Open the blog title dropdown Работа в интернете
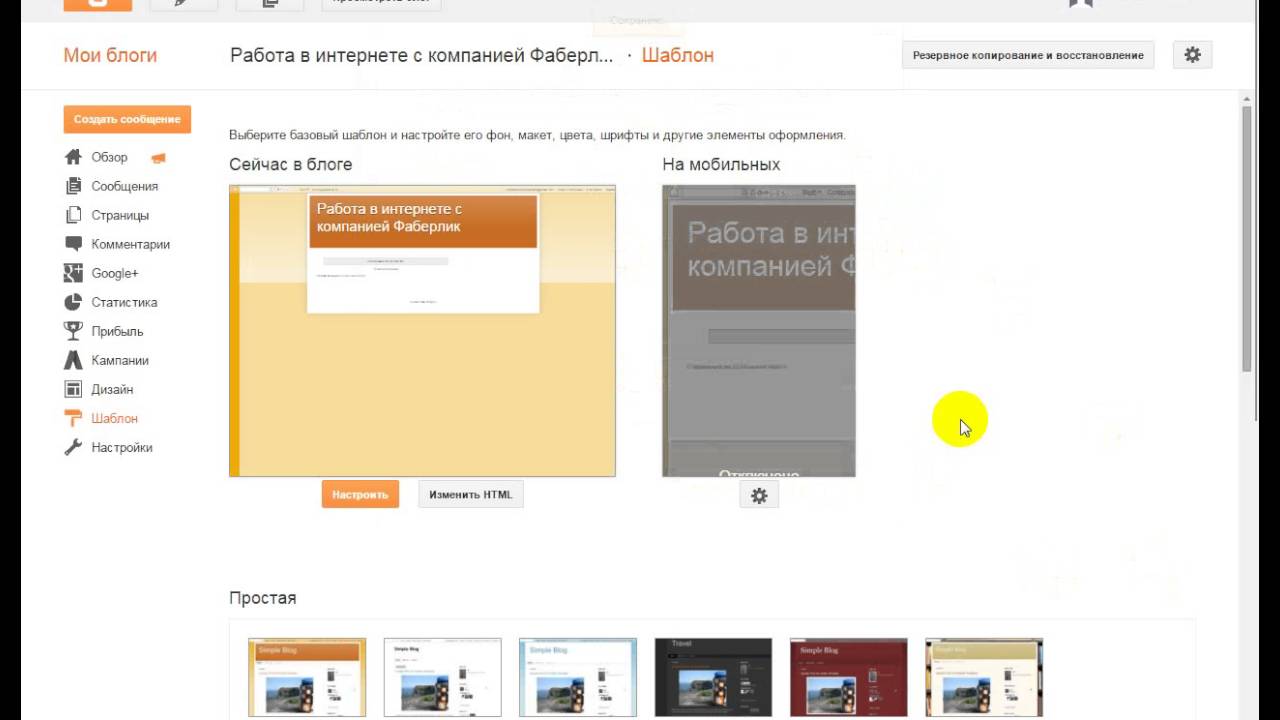The image size is (1280, 720). (422, 55)
